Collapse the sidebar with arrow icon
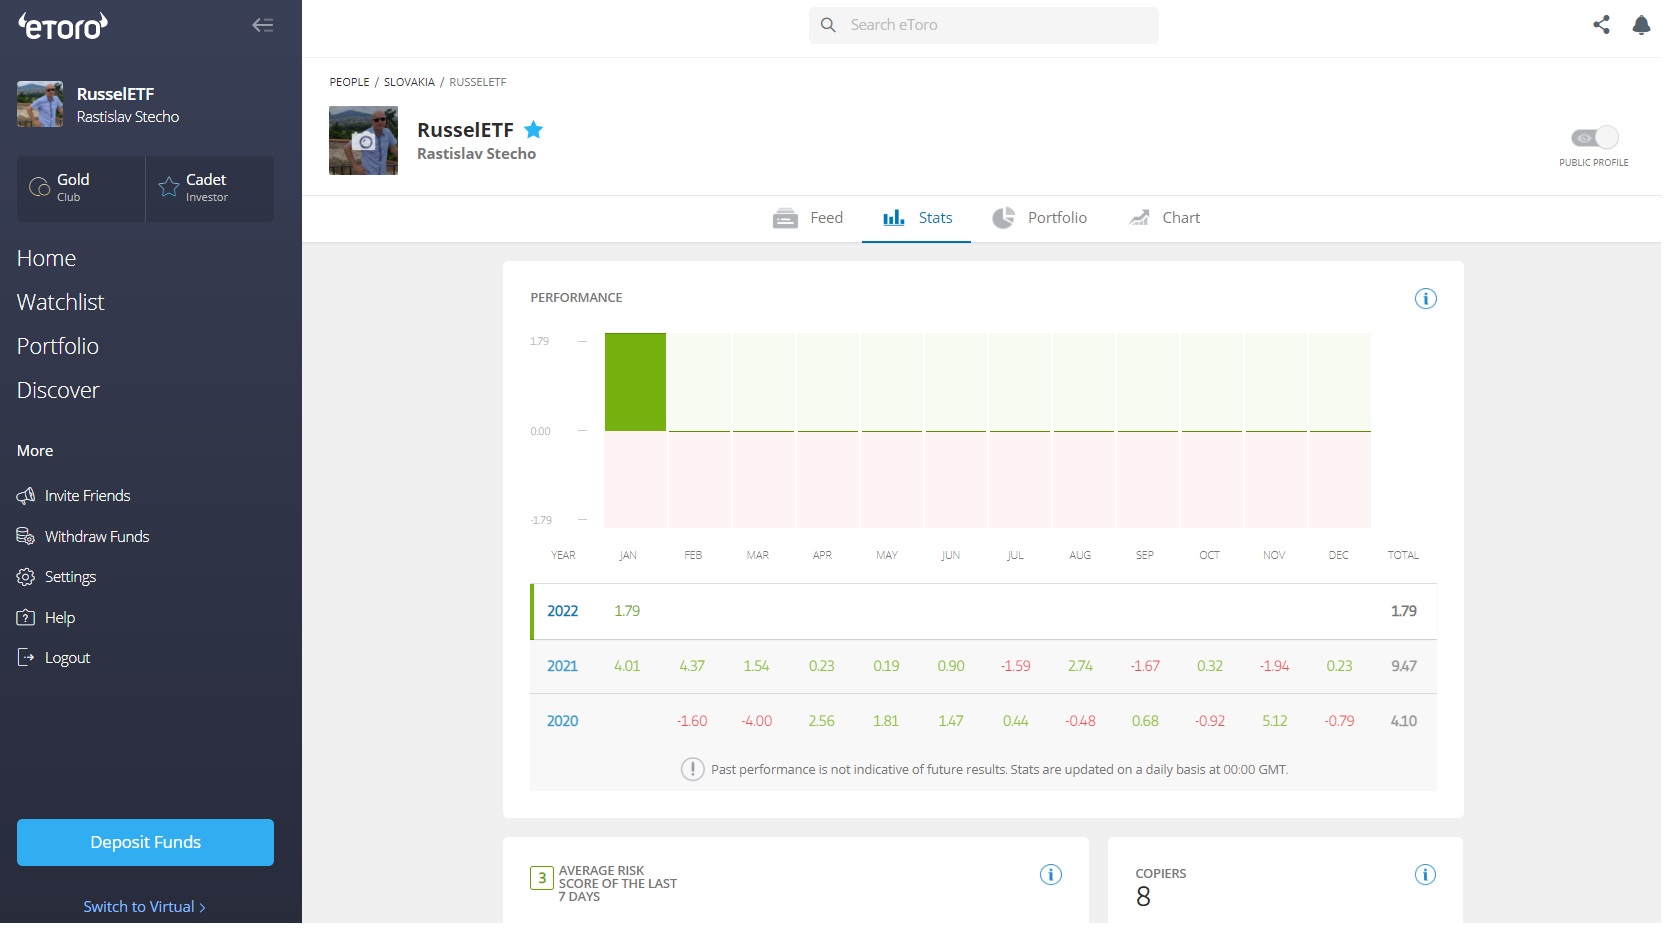Viewport: 1678px width, 952px height. click(263, 25)
